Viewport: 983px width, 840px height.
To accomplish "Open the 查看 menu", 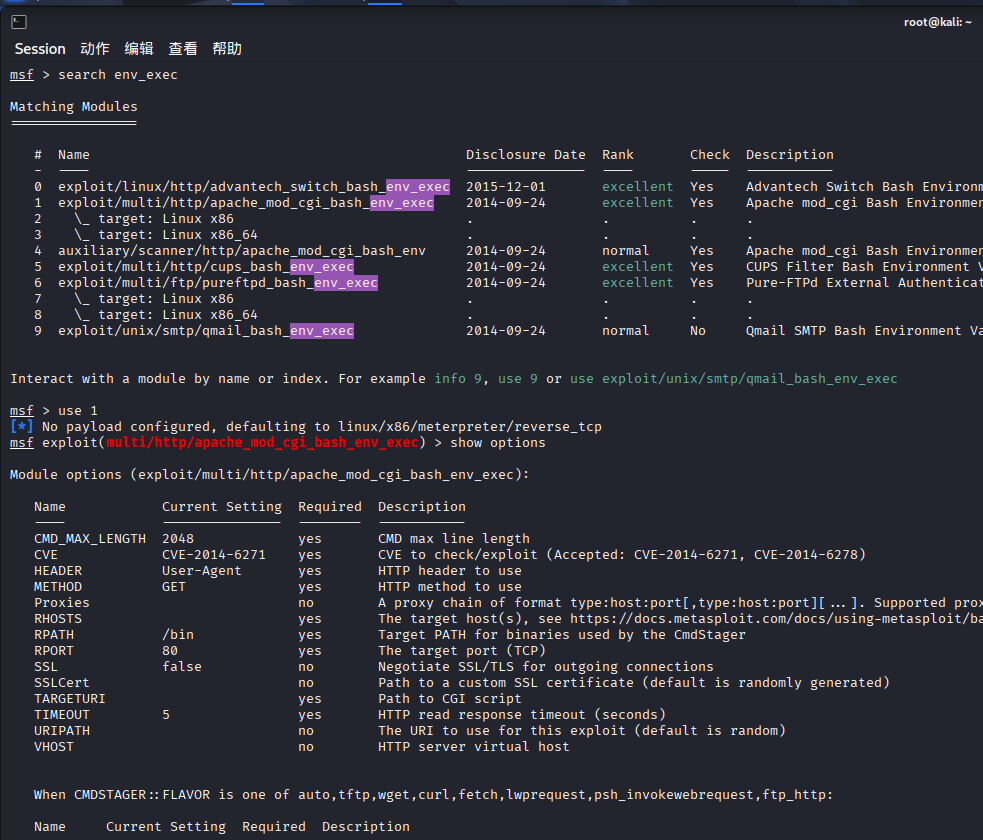I will 182,49.
